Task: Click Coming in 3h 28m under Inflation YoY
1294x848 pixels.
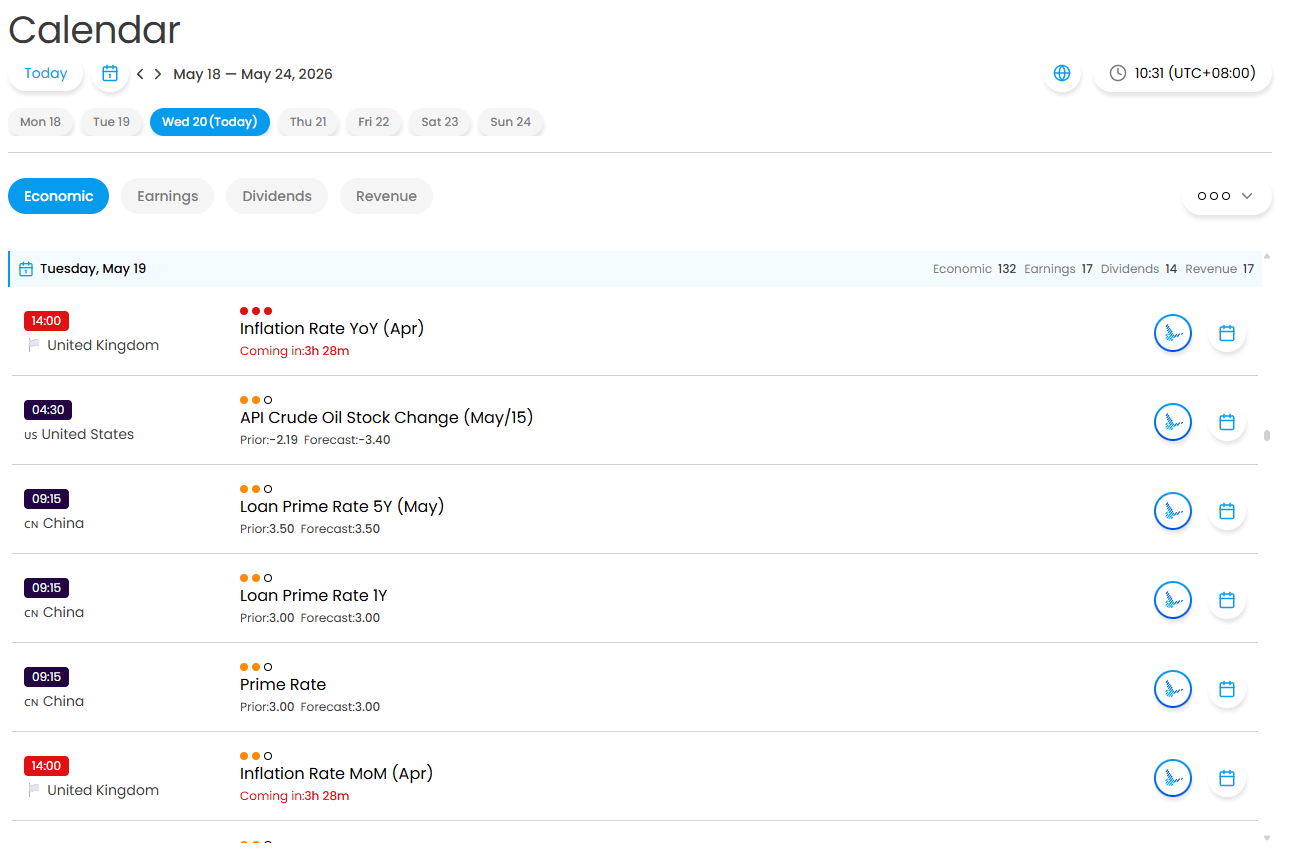Action: click(x=295, y=351)
